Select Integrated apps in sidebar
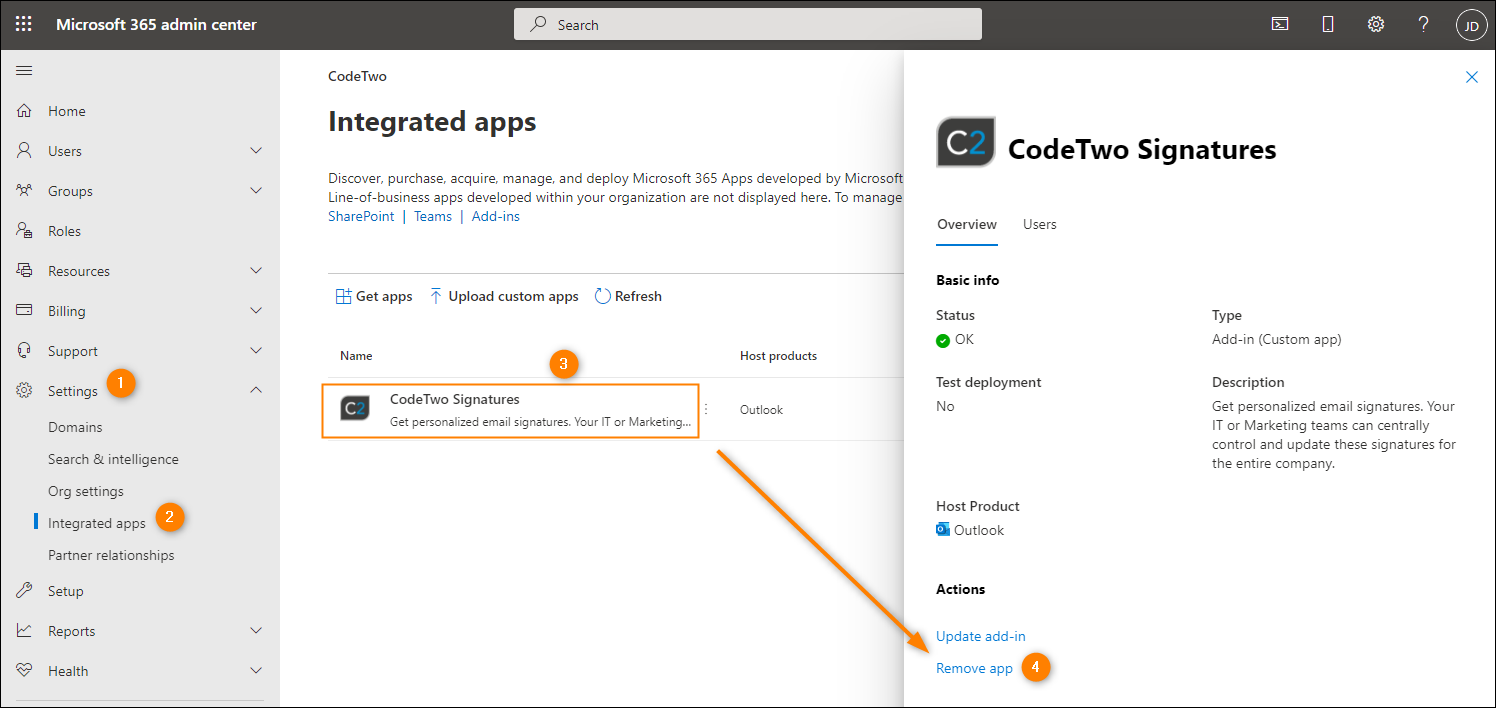1496x708 pixels. [97, 523]
